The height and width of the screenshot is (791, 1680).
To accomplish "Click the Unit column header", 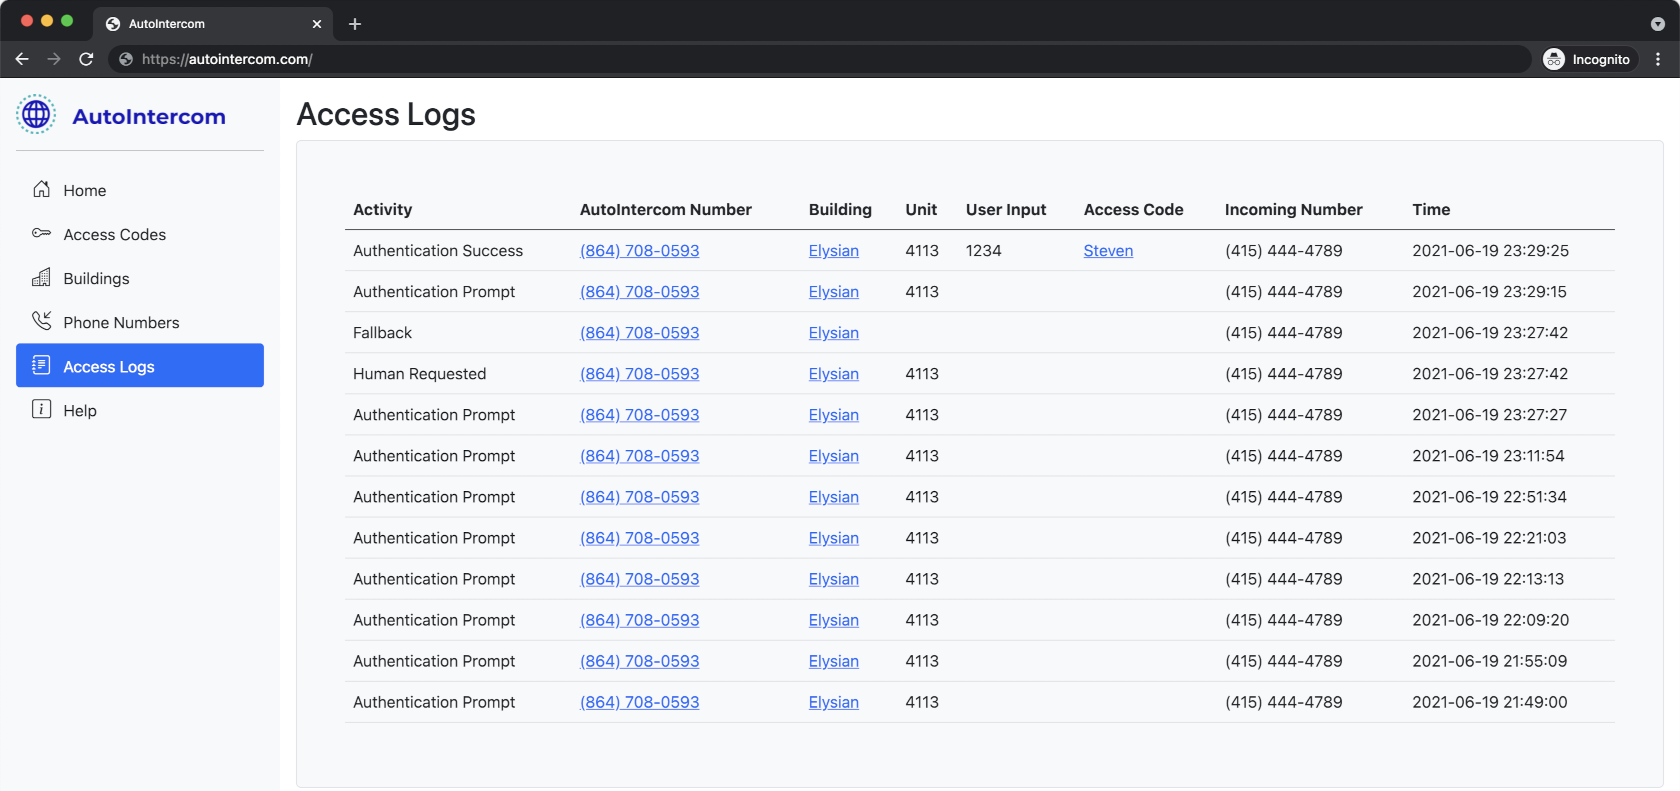I will [921, 210].
